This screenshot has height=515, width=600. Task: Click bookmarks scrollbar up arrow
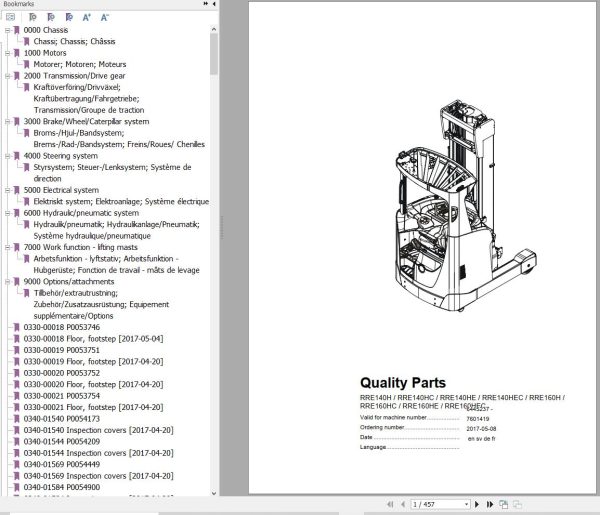[x=214, y=29]
